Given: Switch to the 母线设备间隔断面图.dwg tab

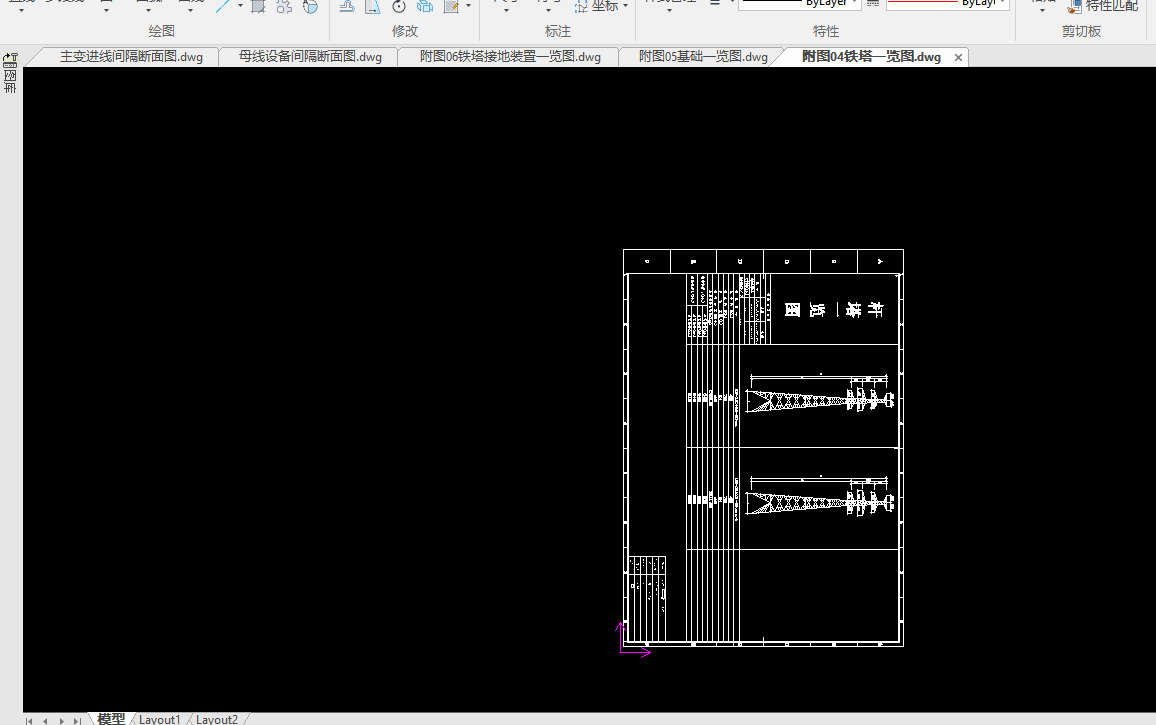Looking at the screenshot, I should coord(310,57).
